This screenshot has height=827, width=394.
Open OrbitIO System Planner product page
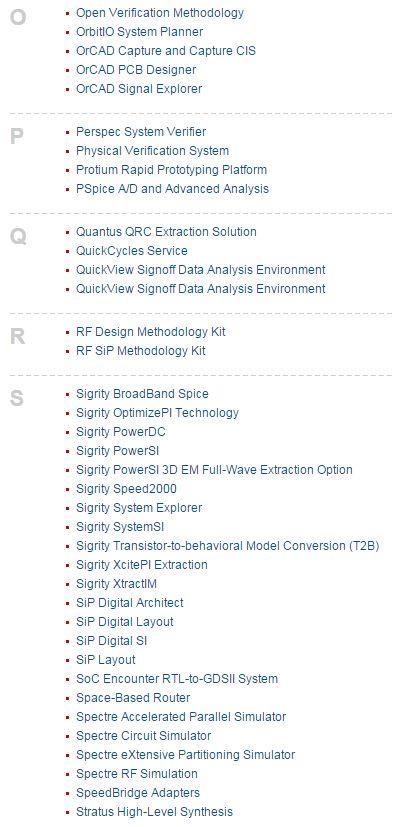pos(139,32)
